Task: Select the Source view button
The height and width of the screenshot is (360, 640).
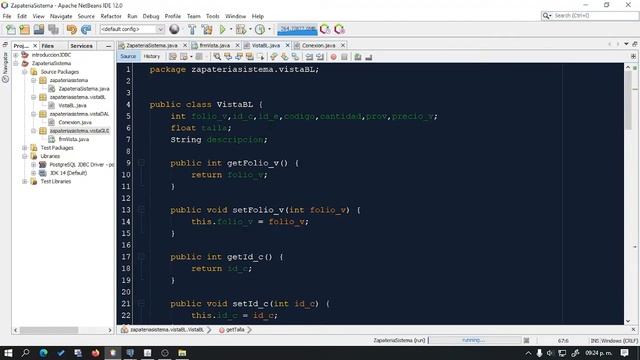Action: tap(128, 56)
